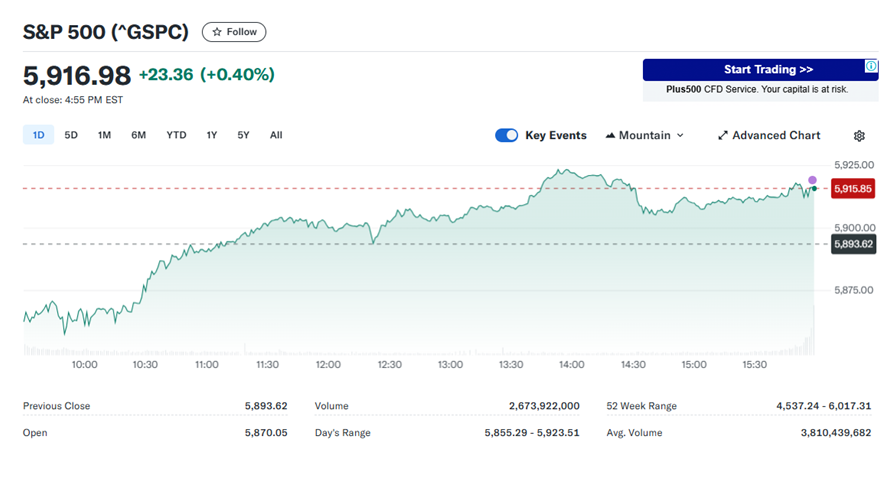This screenshot has width=891, height=483.
Task: Click the Avg. Volume value 3,810,439,682
Action: tap(836, 432)
